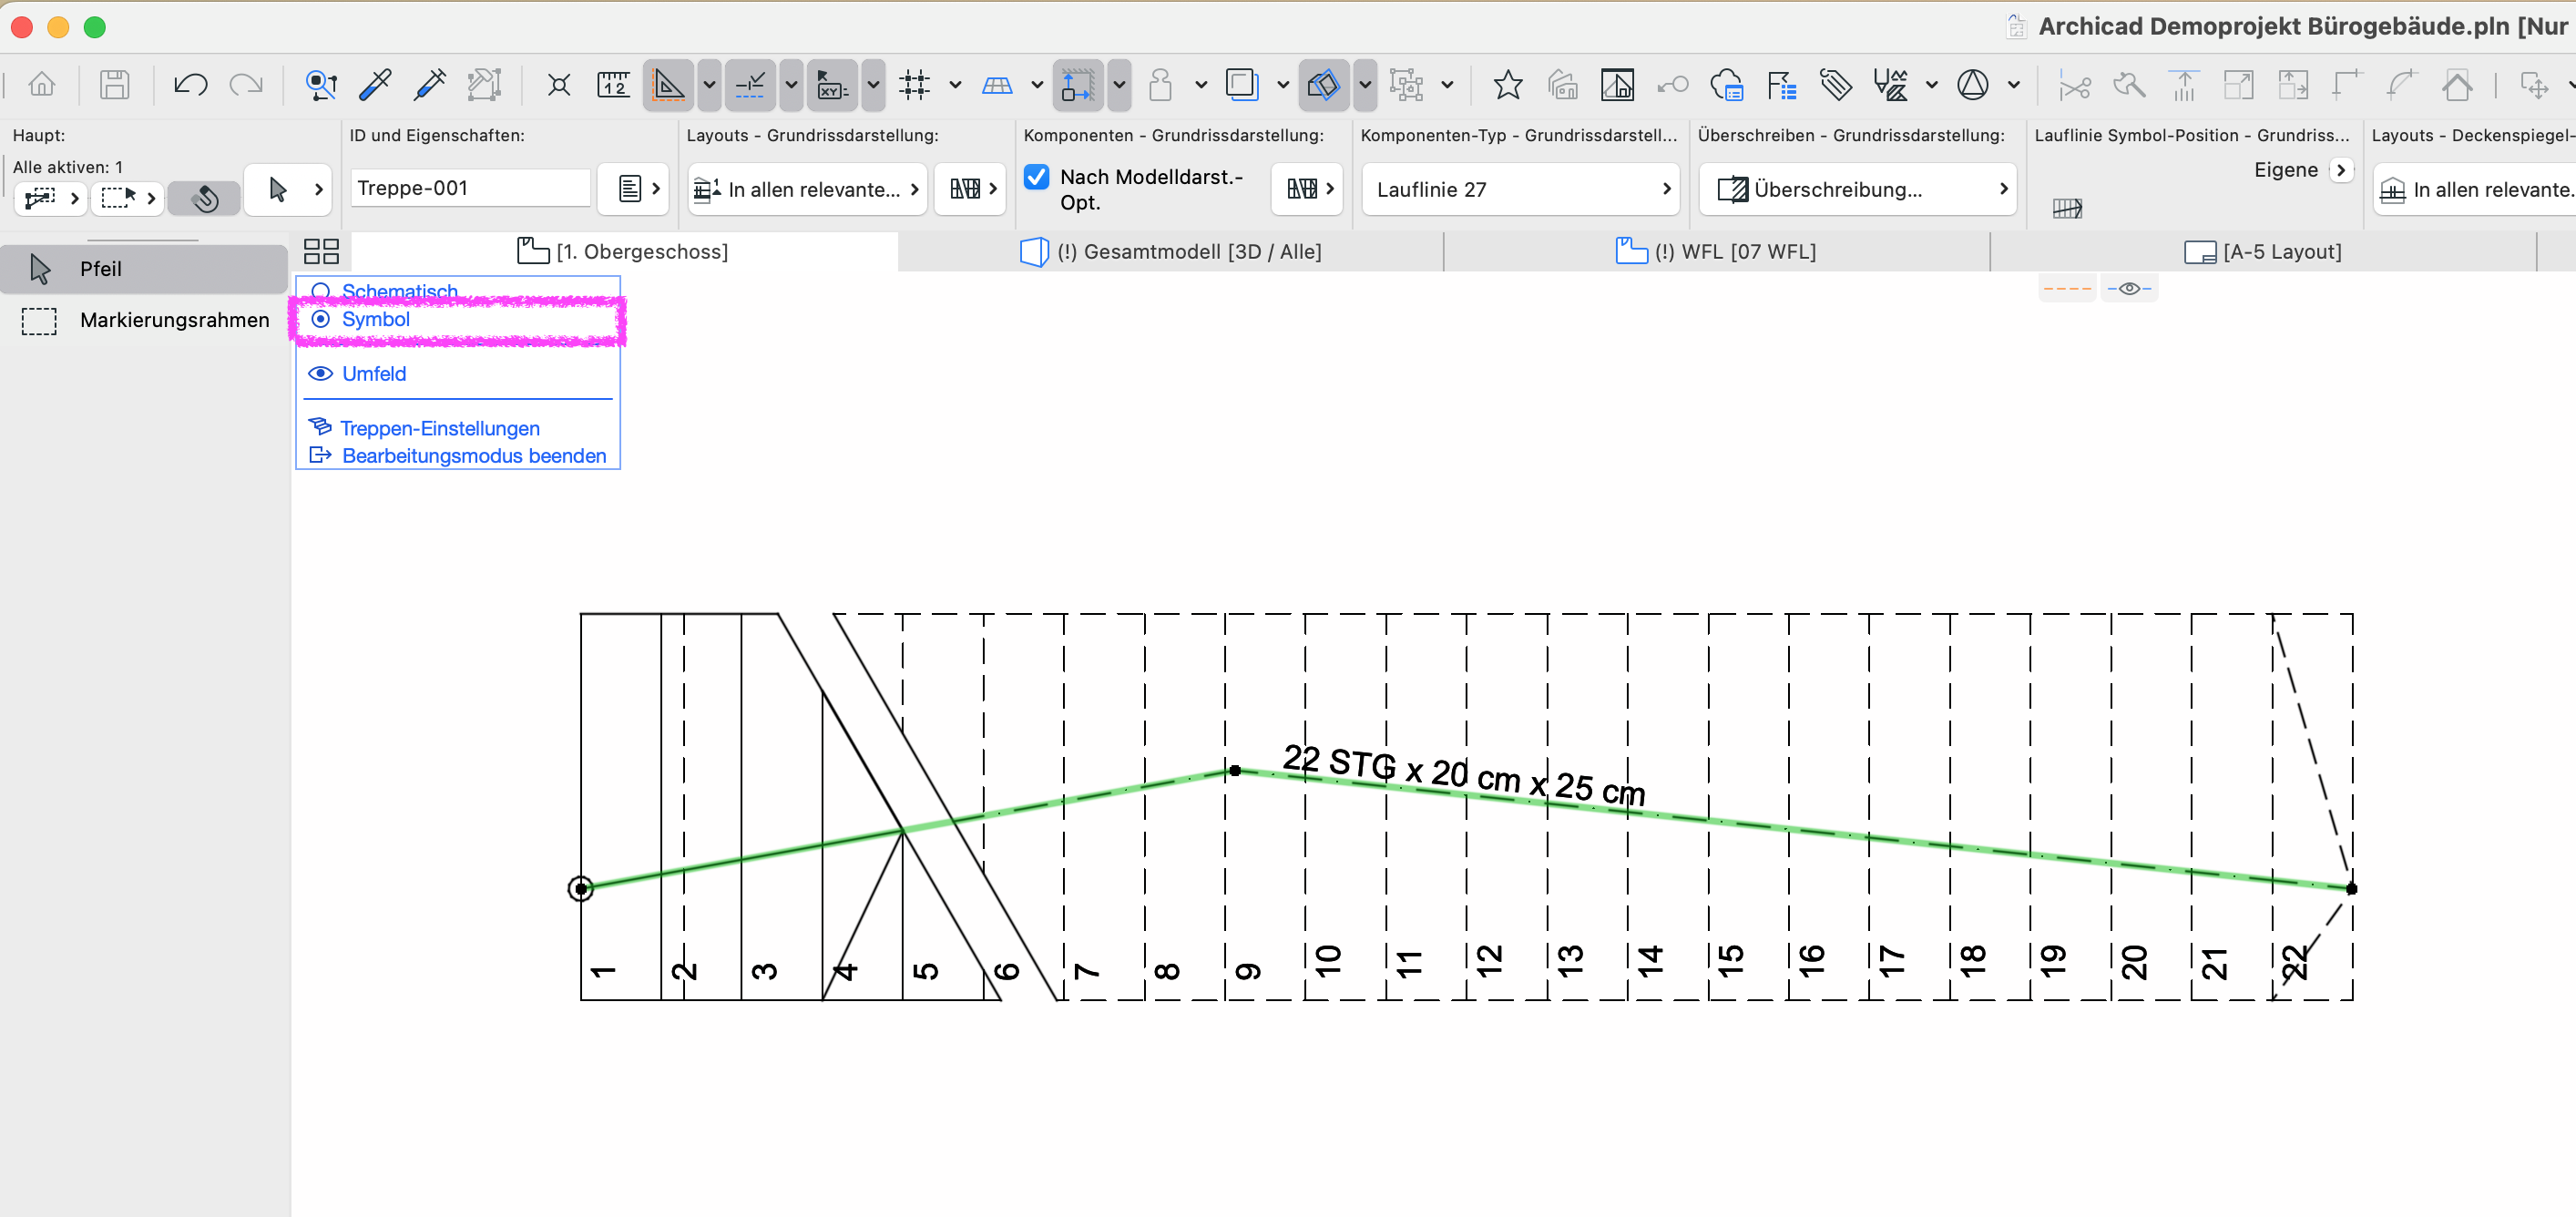The width and height of the screenshot is (2576, 1217).
Task: Click the Treppe-001 ID field
Action: [x=470, y=188]
